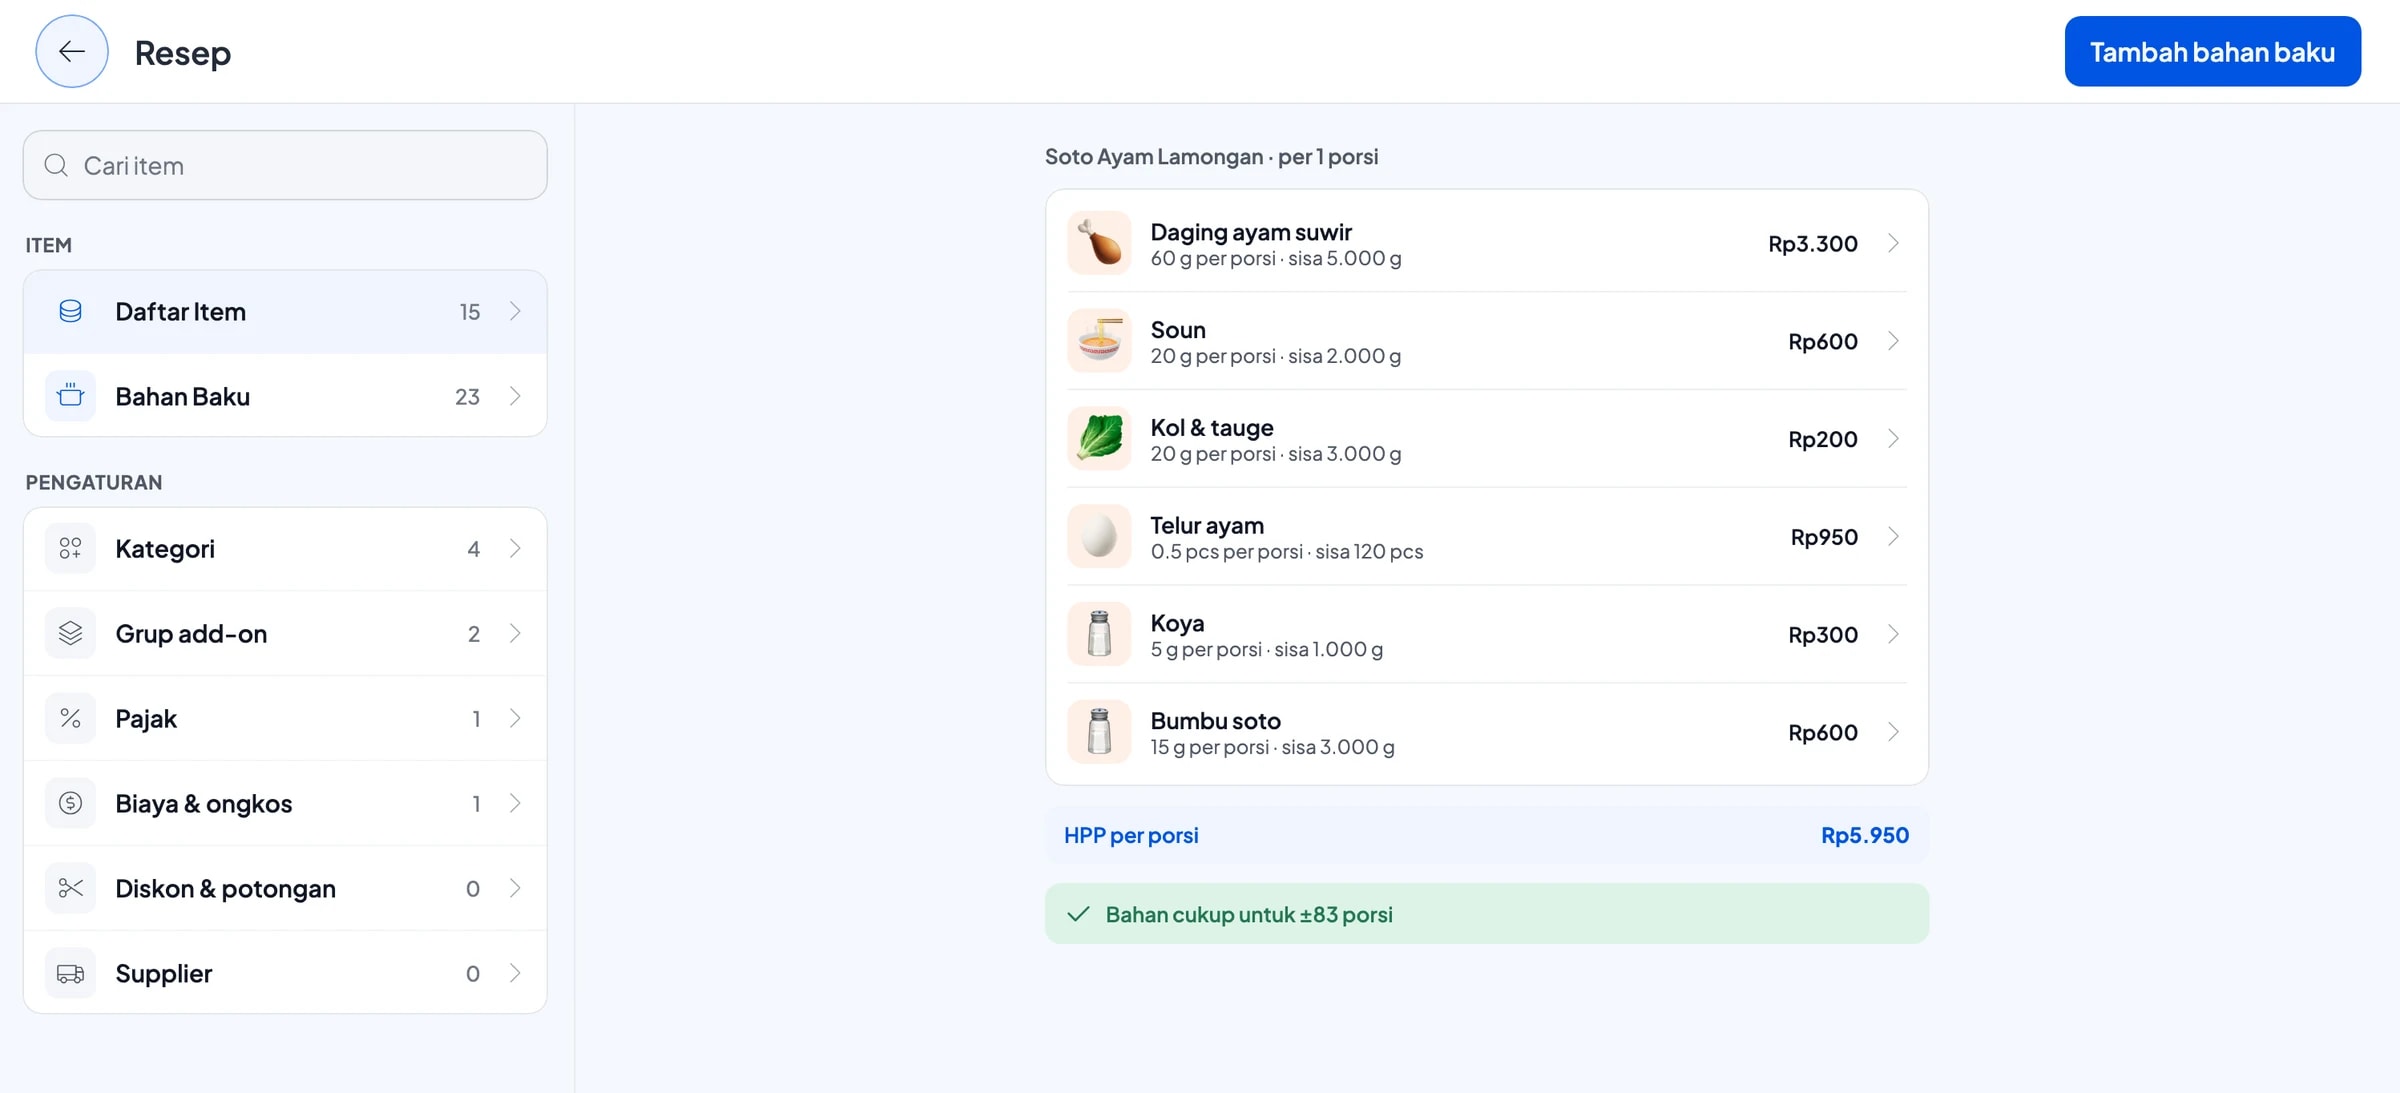The width and height of the screenshot is (2400, 1093).
Task: Select the Daftar Item database icon
Action: pyautogui.click(x=70, y=311)
